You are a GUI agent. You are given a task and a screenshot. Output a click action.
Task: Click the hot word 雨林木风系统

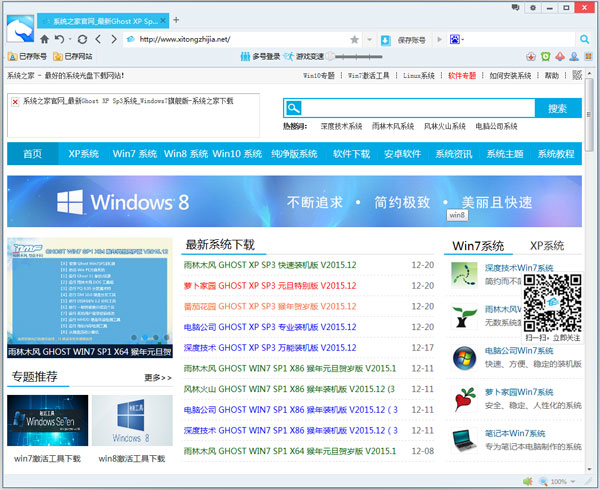click(x=393, y=126)
